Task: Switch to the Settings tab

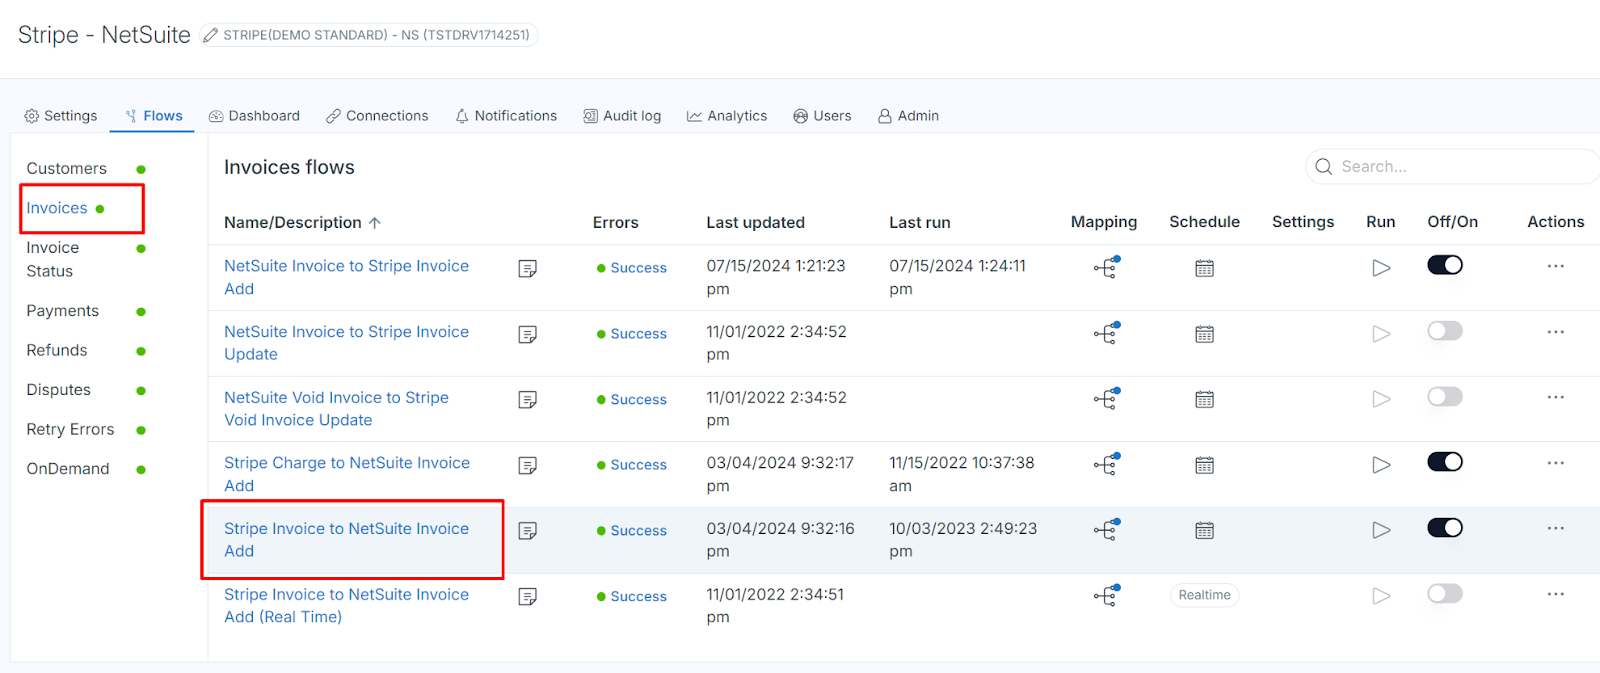Action: click(x=61, y=116)
